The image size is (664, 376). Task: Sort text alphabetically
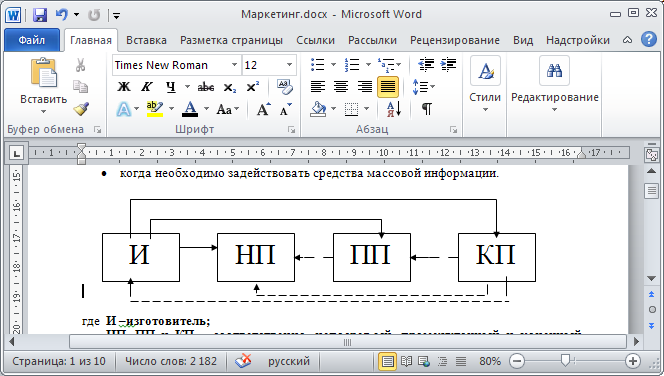coord(394,109)
